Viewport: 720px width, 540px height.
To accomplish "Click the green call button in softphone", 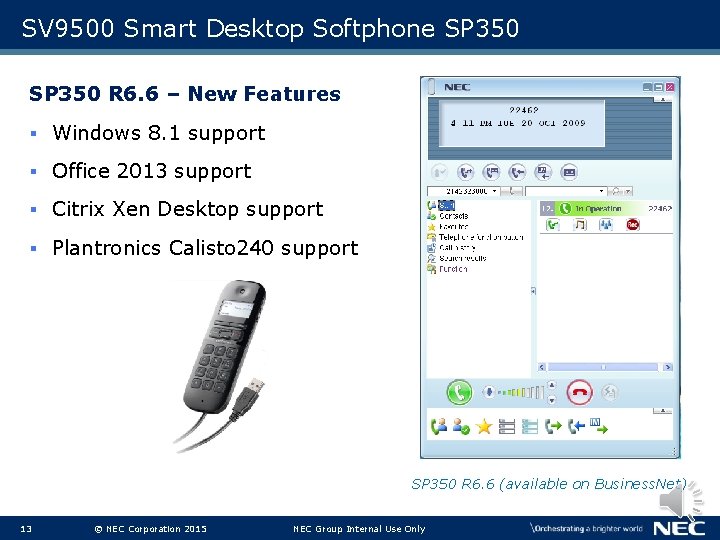I will pyautogui.click(x=459, y=393).
